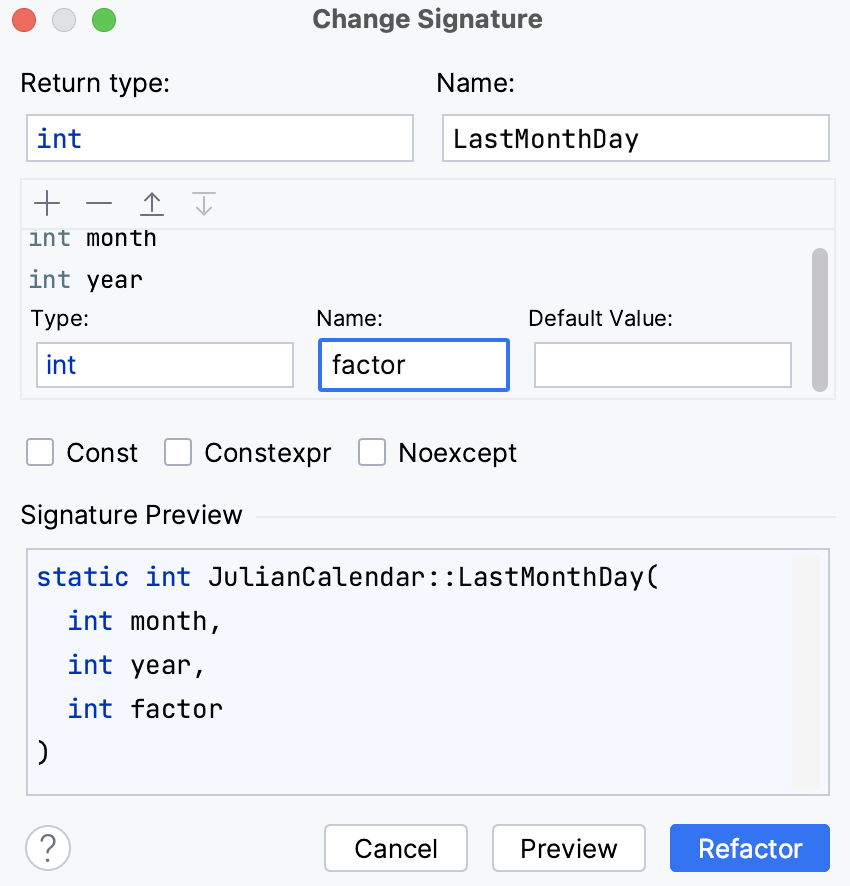This screenshot has width=850, height=886.
Task: Enable the Noexcept checkbox
Action: pyautogui.click(x=372, y=452)
